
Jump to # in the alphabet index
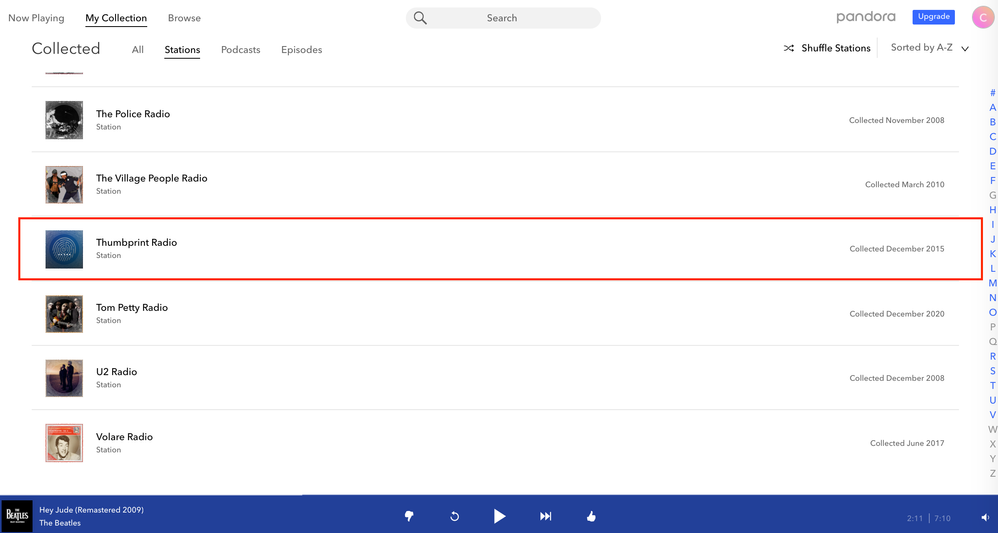click(992, 93)
